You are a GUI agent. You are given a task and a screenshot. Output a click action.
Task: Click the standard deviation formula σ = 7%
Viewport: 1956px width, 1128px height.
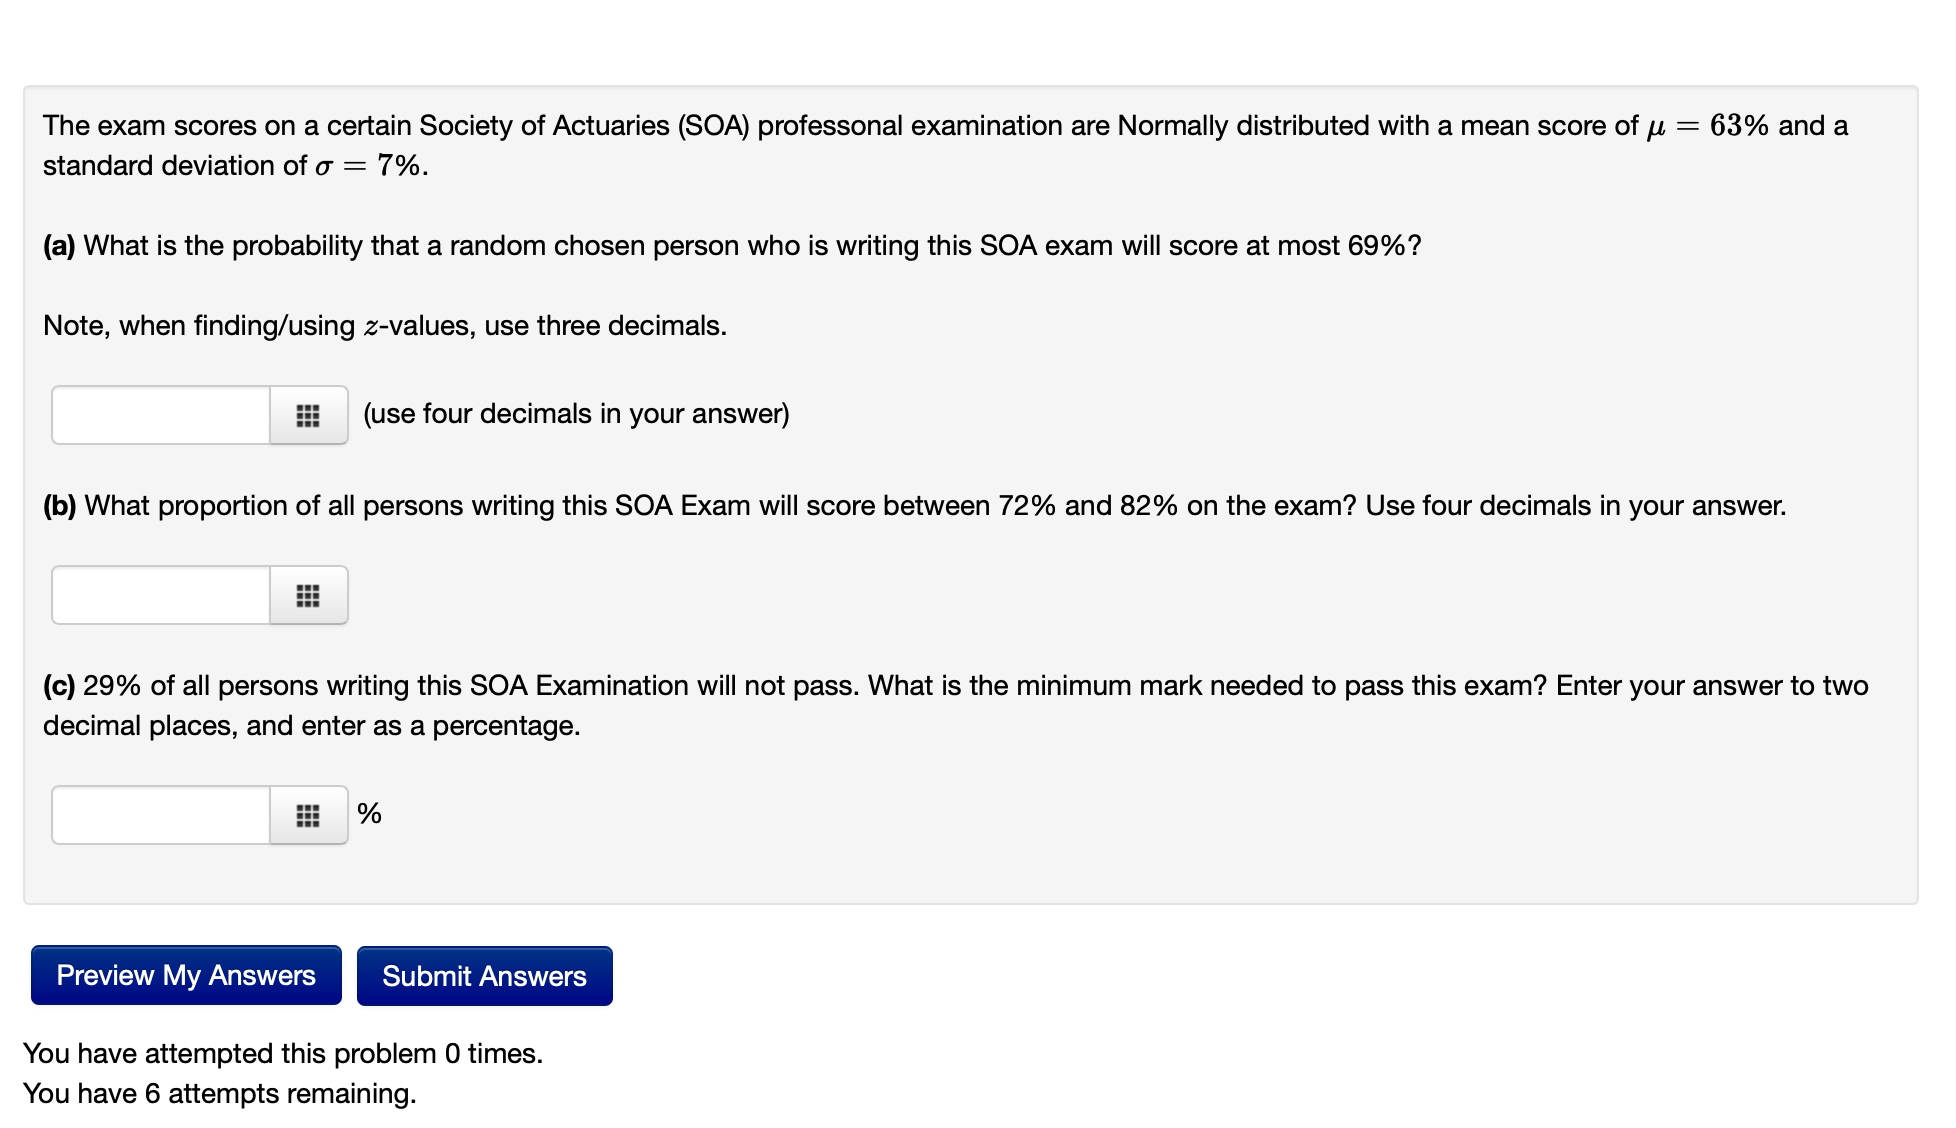tap(371, 166)
